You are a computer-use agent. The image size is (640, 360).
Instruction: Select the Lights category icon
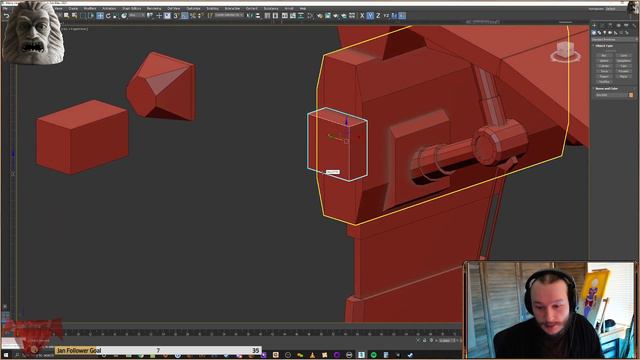604,32
